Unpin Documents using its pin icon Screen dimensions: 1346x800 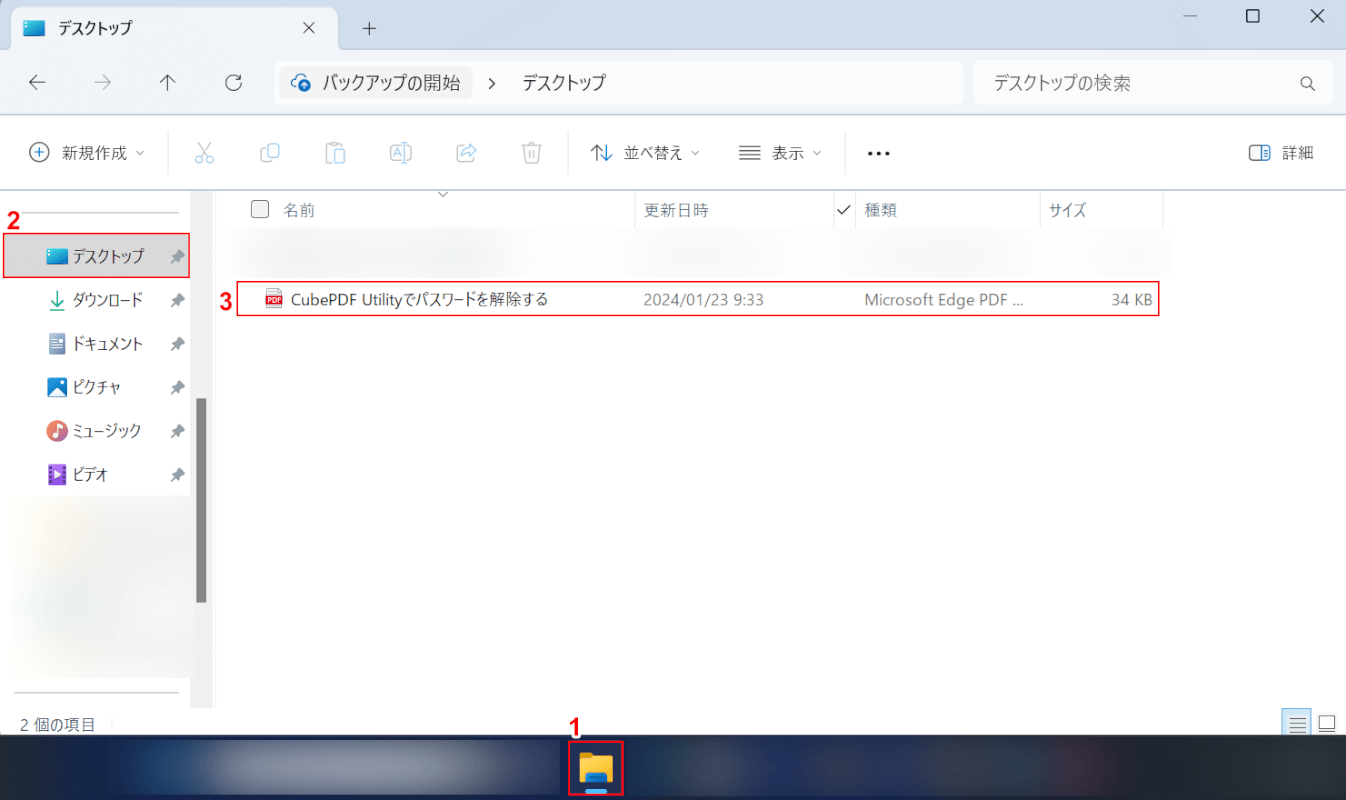(177, 344)
